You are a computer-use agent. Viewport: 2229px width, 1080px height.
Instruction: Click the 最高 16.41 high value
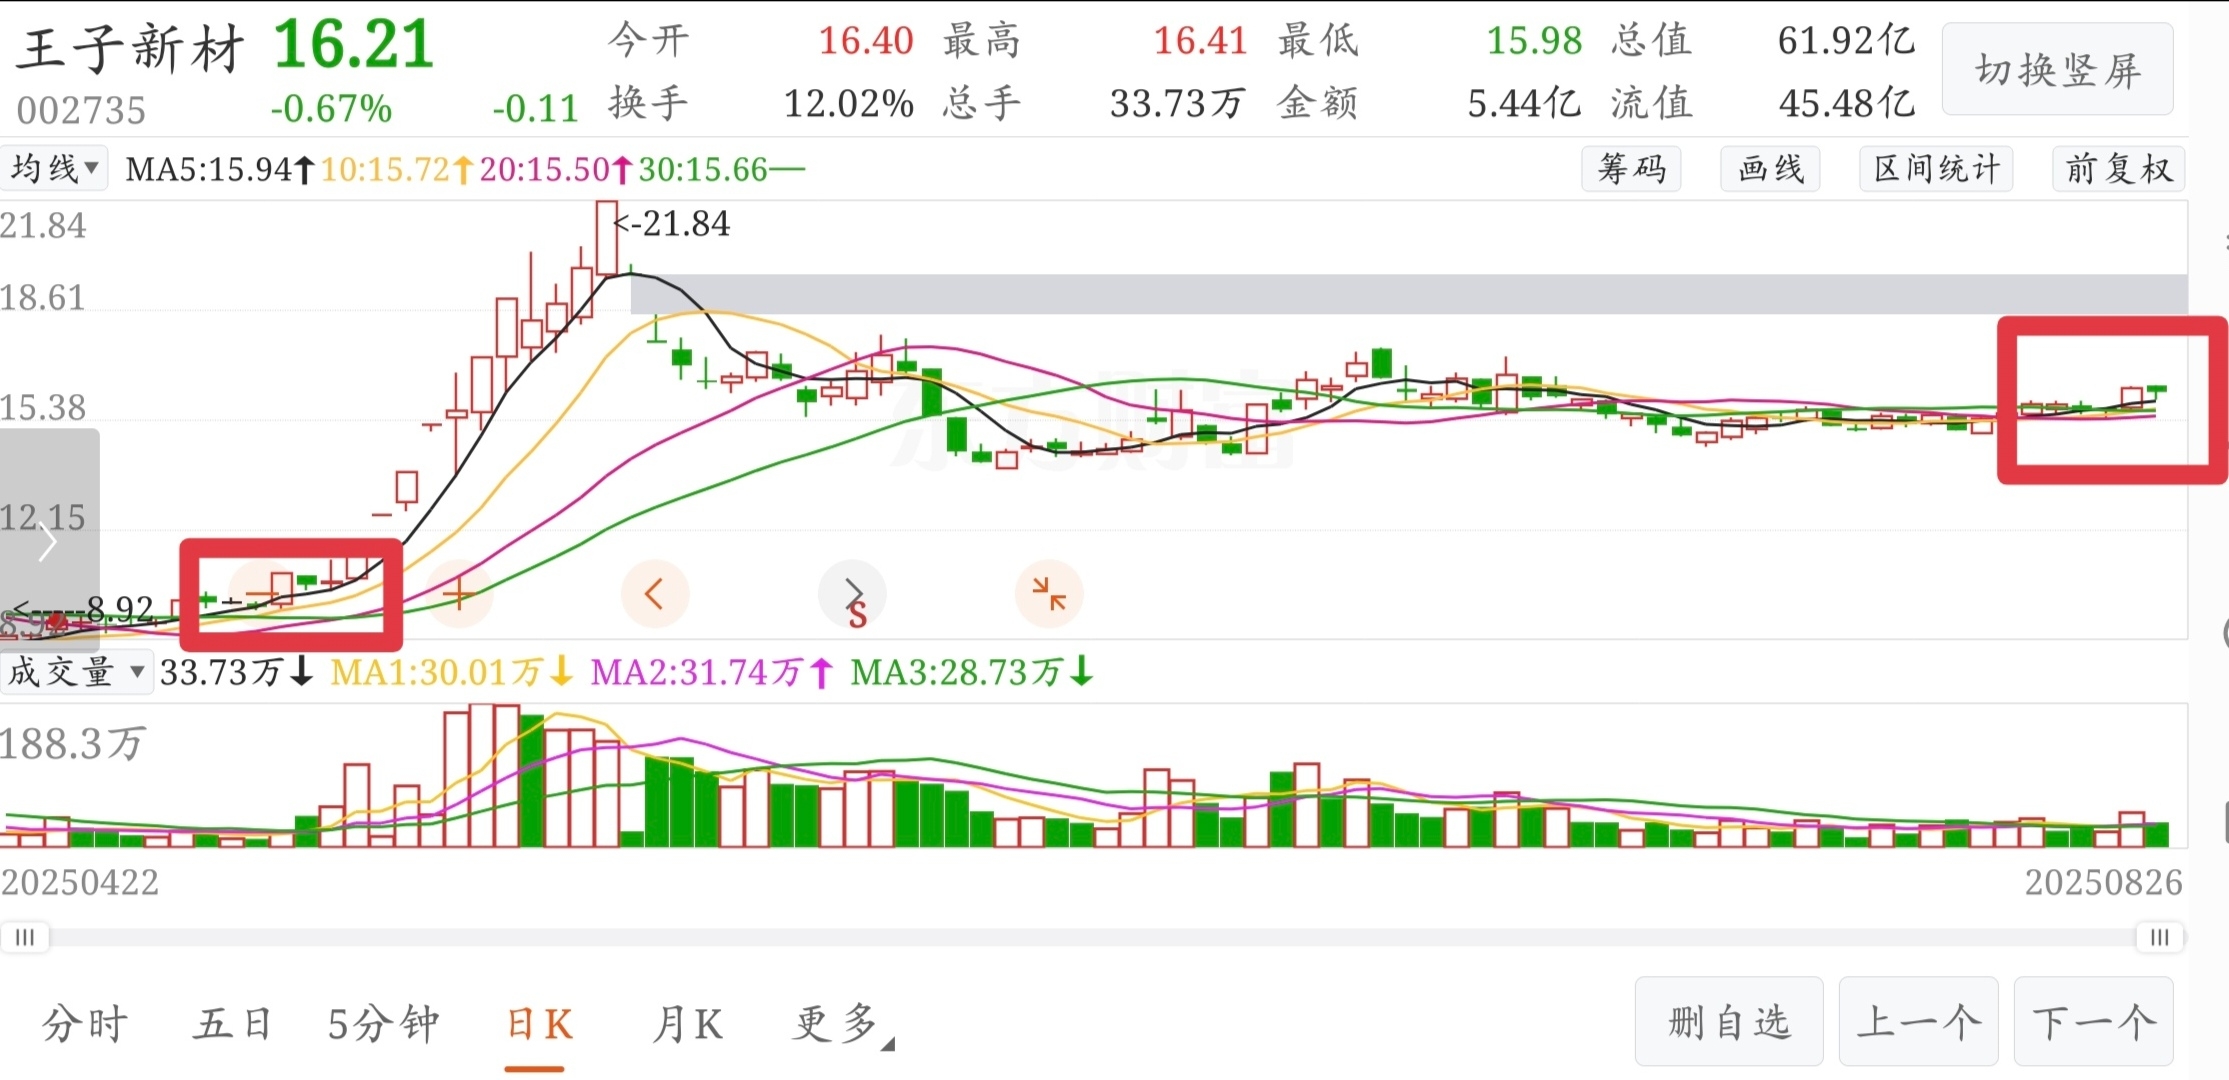coord(1200,41)
